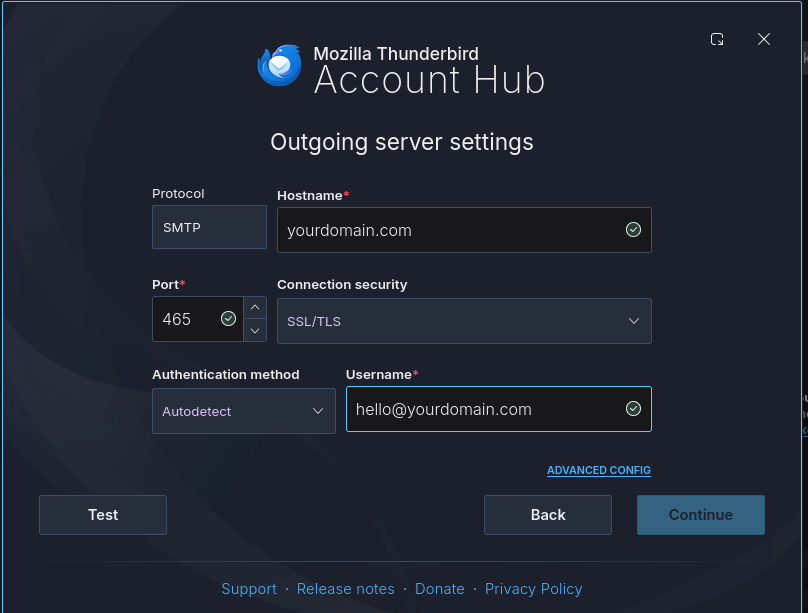Go back with the Back button

pos(548,515)
